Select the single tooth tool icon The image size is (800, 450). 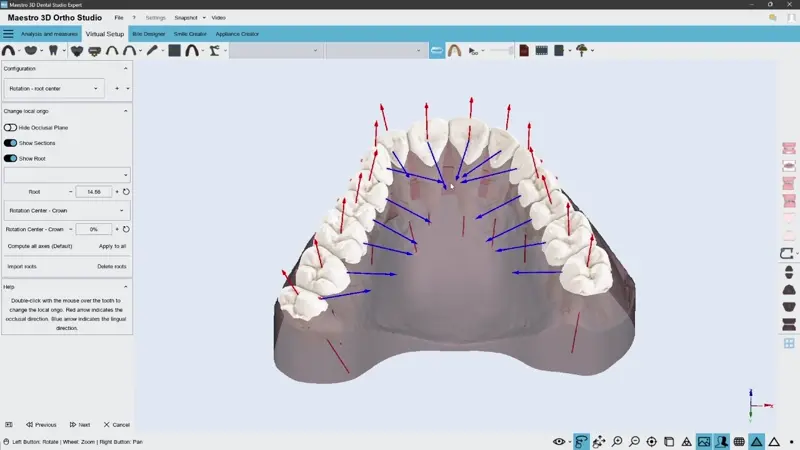(53, 51)
